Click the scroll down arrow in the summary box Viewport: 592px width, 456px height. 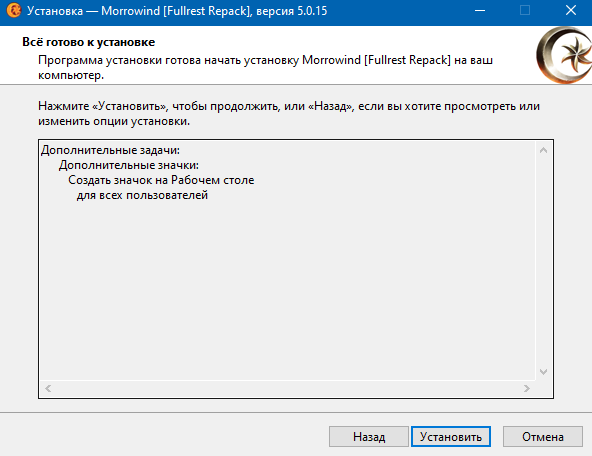543,372
